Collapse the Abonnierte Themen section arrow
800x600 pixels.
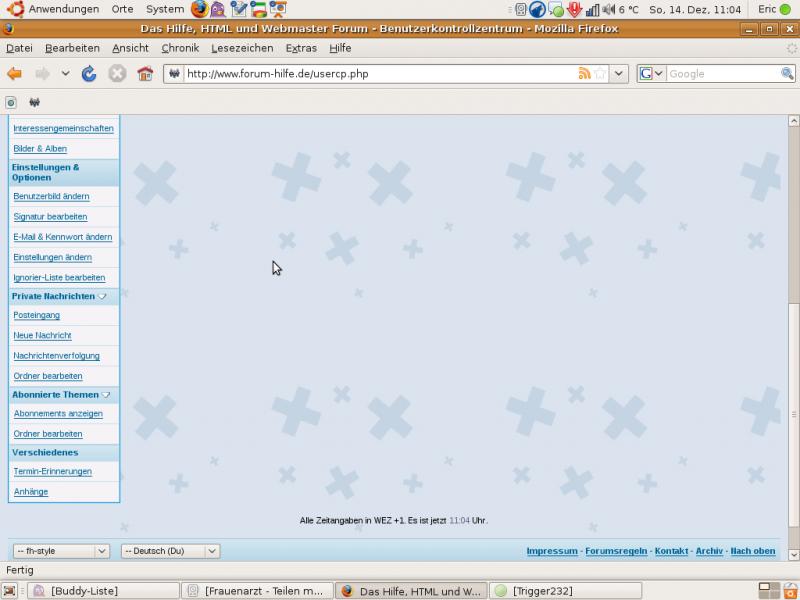(106, 395)
